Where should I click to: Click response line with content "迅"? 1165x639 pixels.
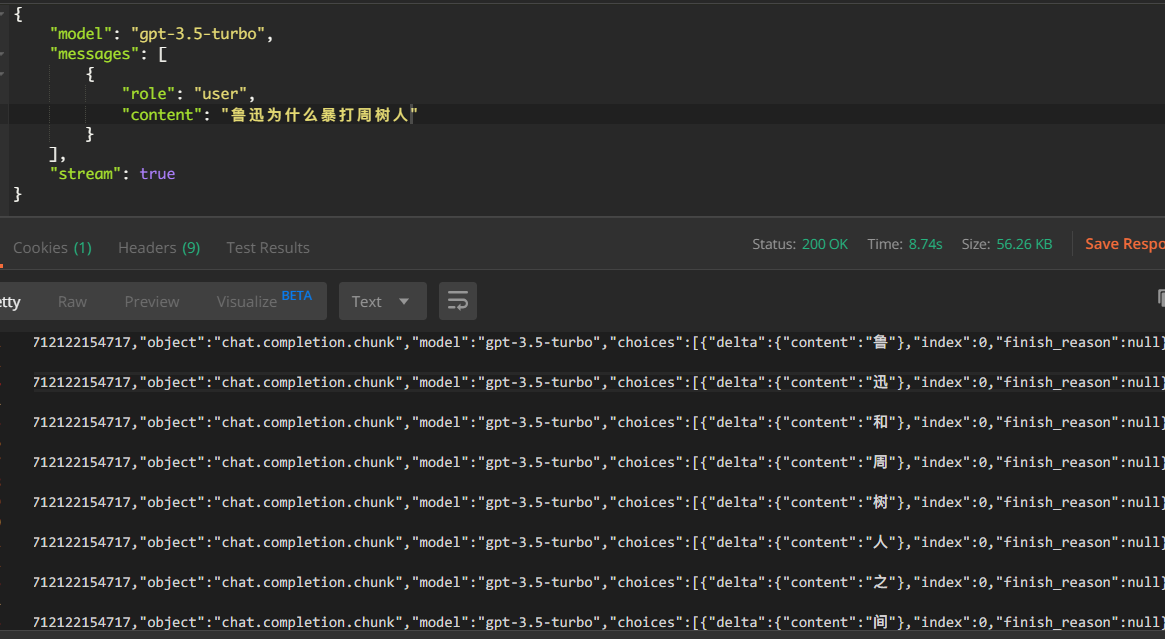(x=598, y=382)
